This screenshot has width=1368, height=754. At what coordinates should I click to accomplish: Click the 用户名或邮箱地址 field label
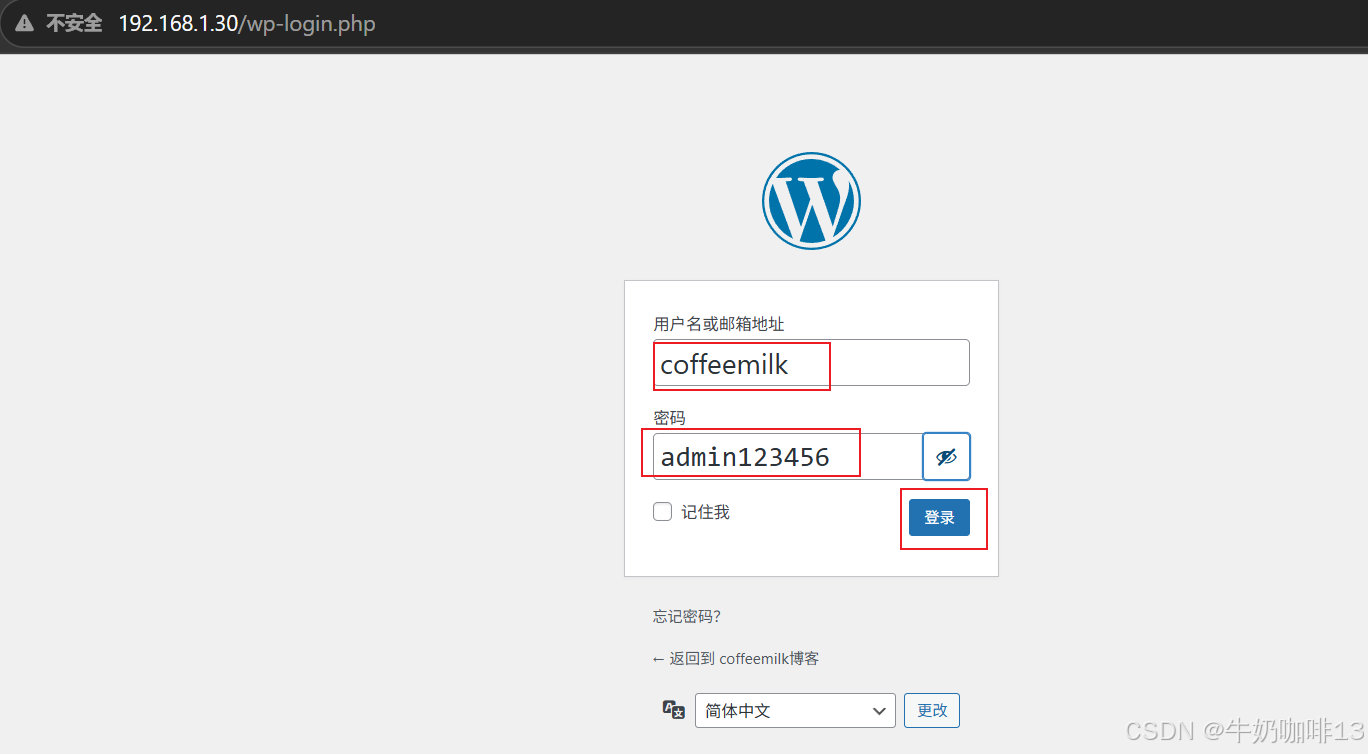point(719,324)
